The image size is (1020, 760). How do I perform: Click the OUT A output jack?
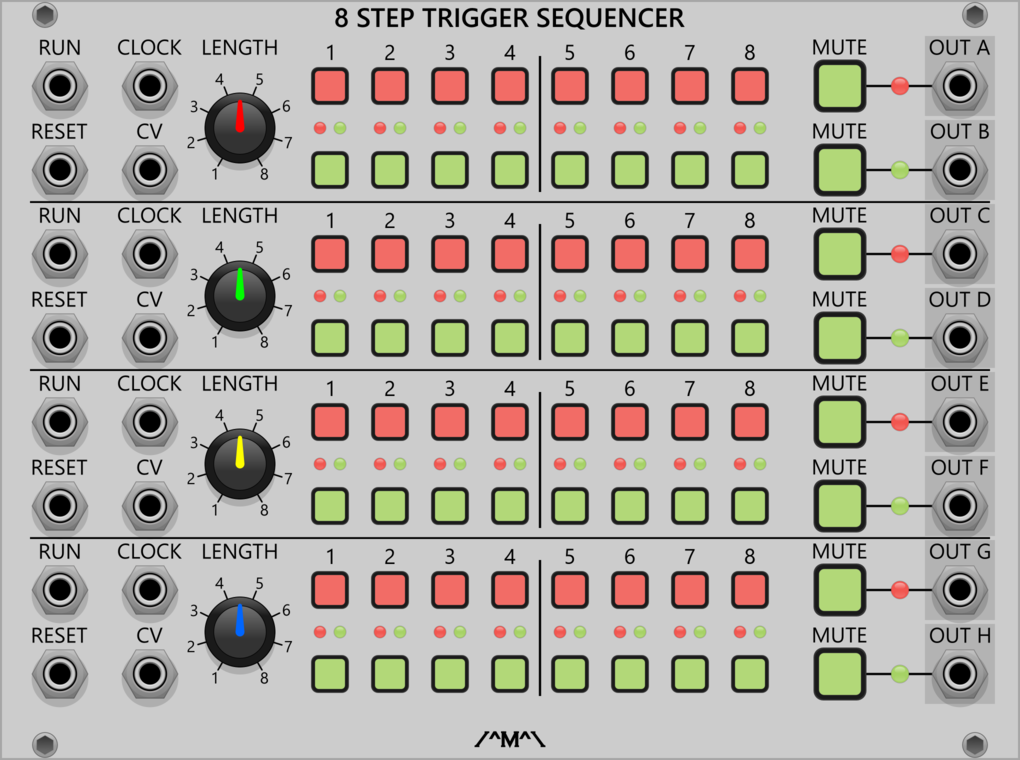pos(960,86)
